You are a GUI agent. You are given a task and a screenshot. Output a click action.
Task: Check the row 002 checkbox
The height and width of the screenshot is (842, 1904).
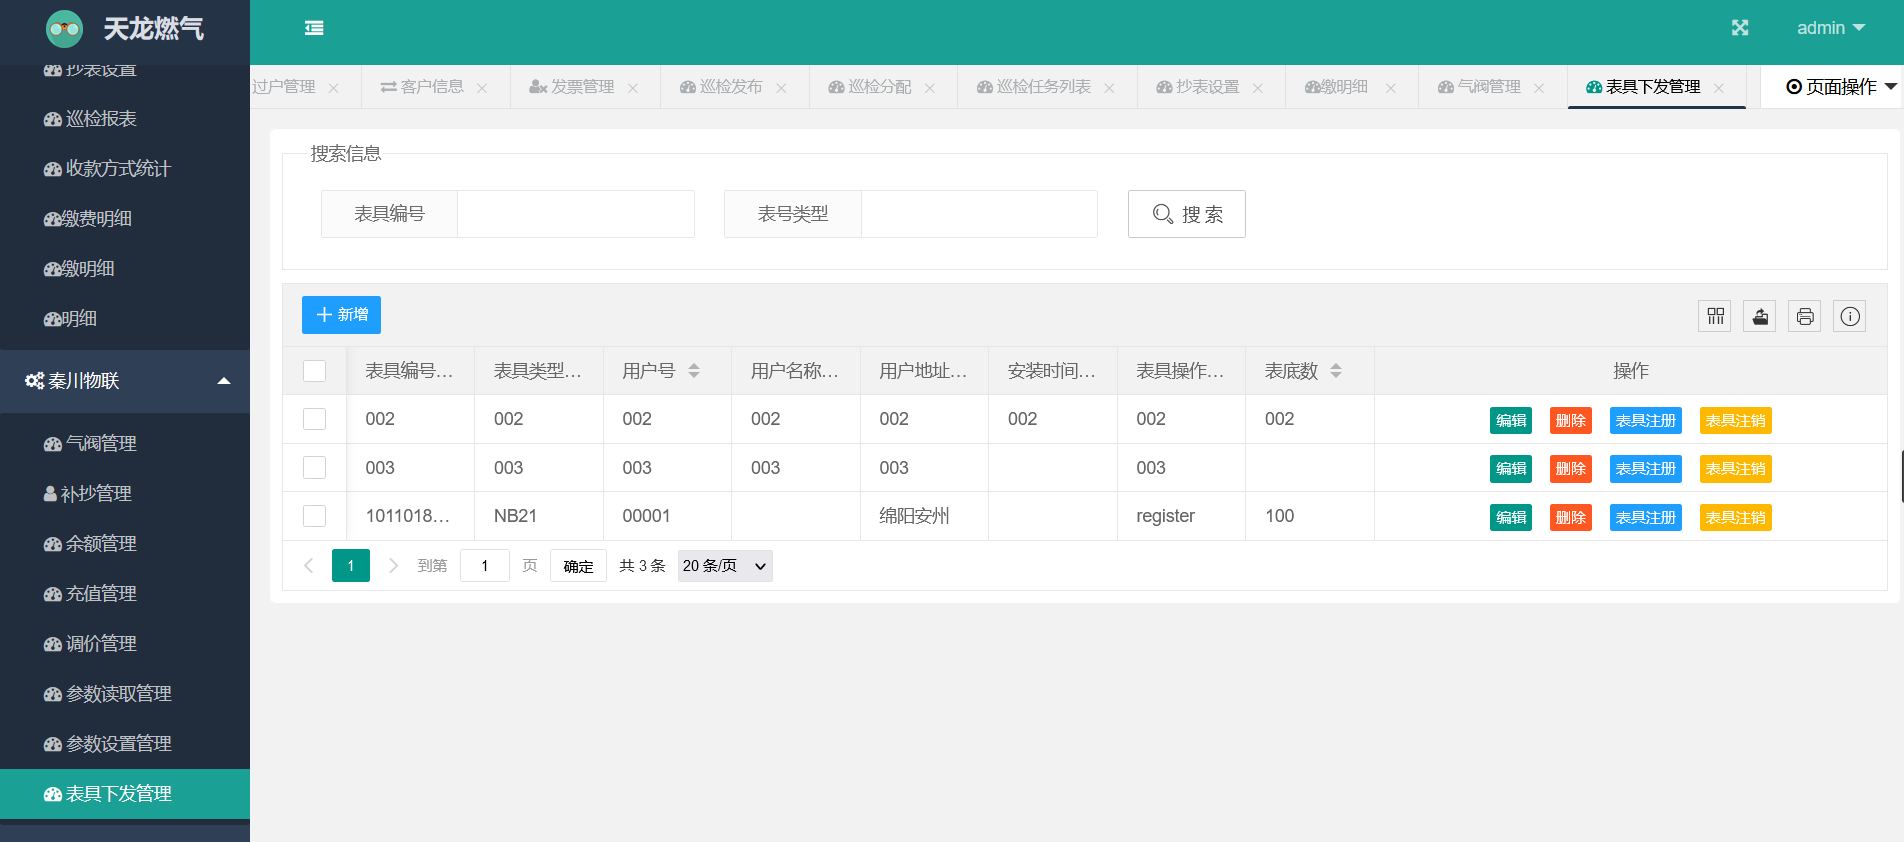[x=315, y=419]
